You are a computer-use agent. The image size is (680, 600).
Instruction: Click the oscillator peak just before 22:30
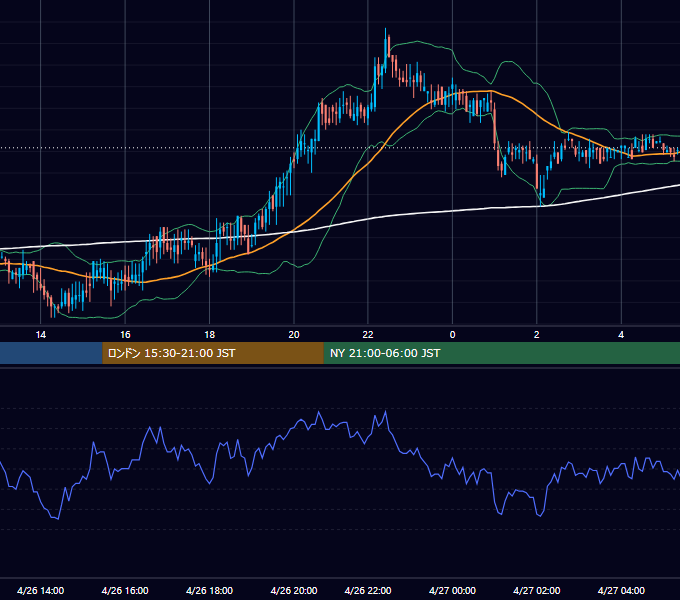tap(386, 413)
